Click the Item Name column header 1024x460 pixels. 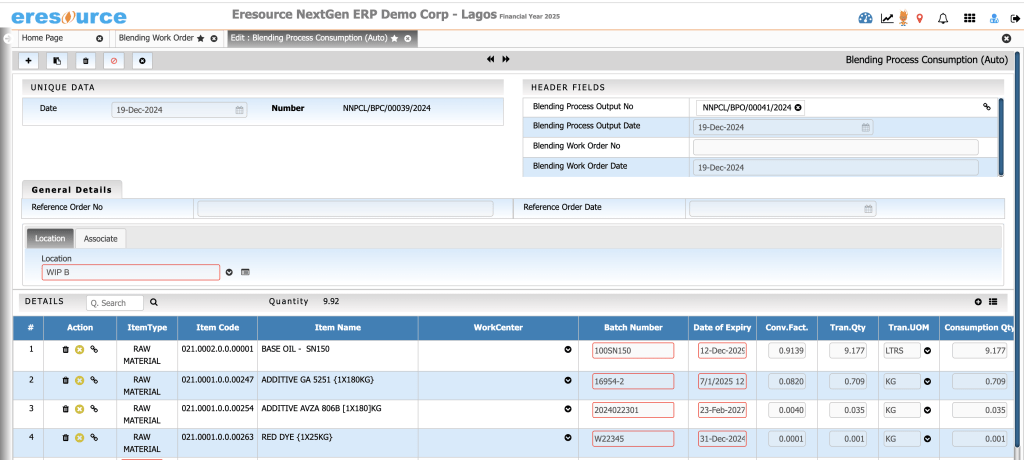pos(338,327)
